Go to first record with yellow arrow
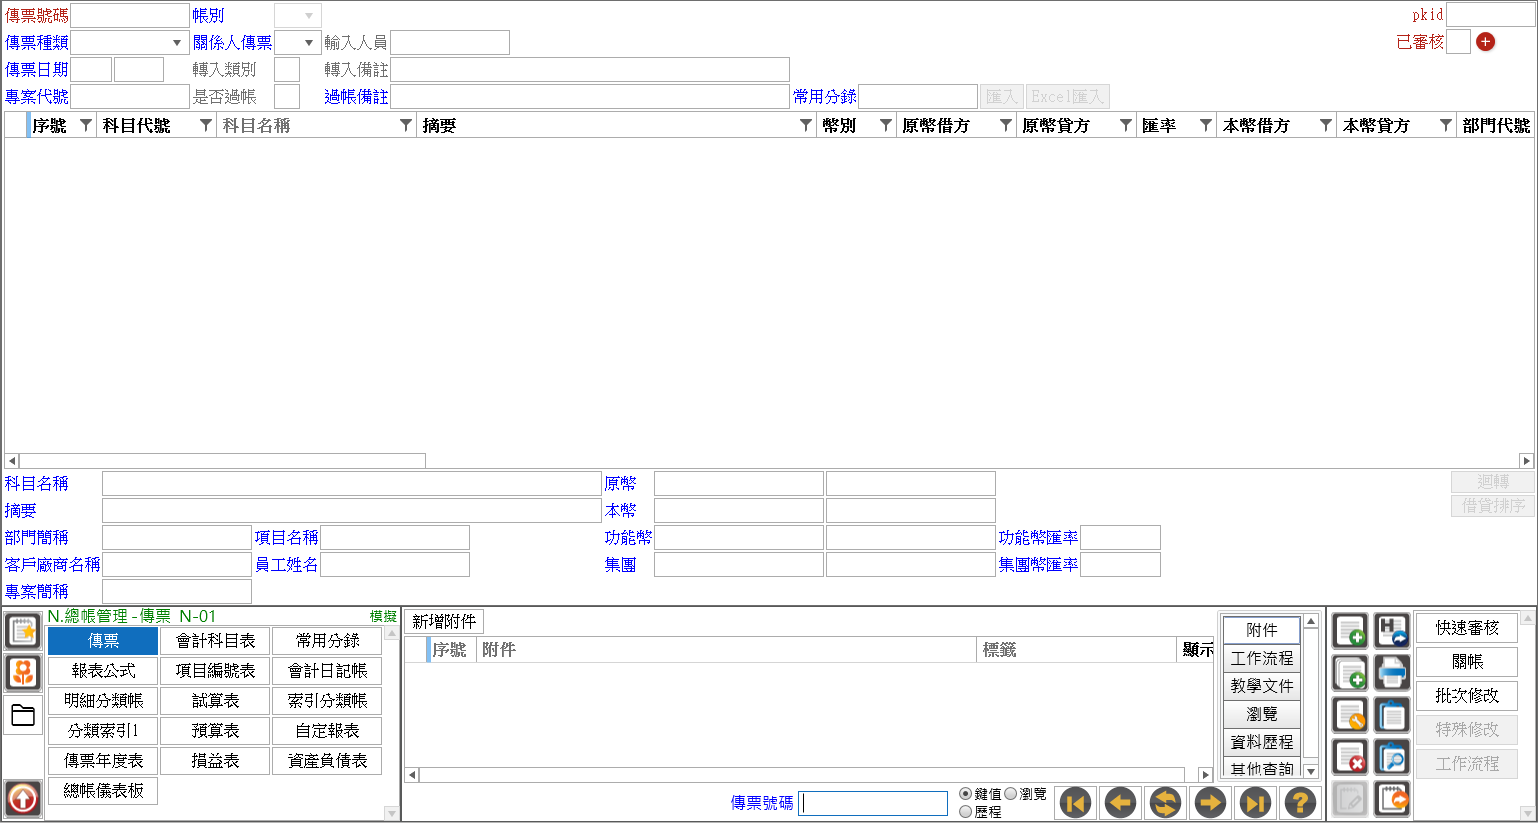The image size is (1538, 823). tap(1076, 802)
